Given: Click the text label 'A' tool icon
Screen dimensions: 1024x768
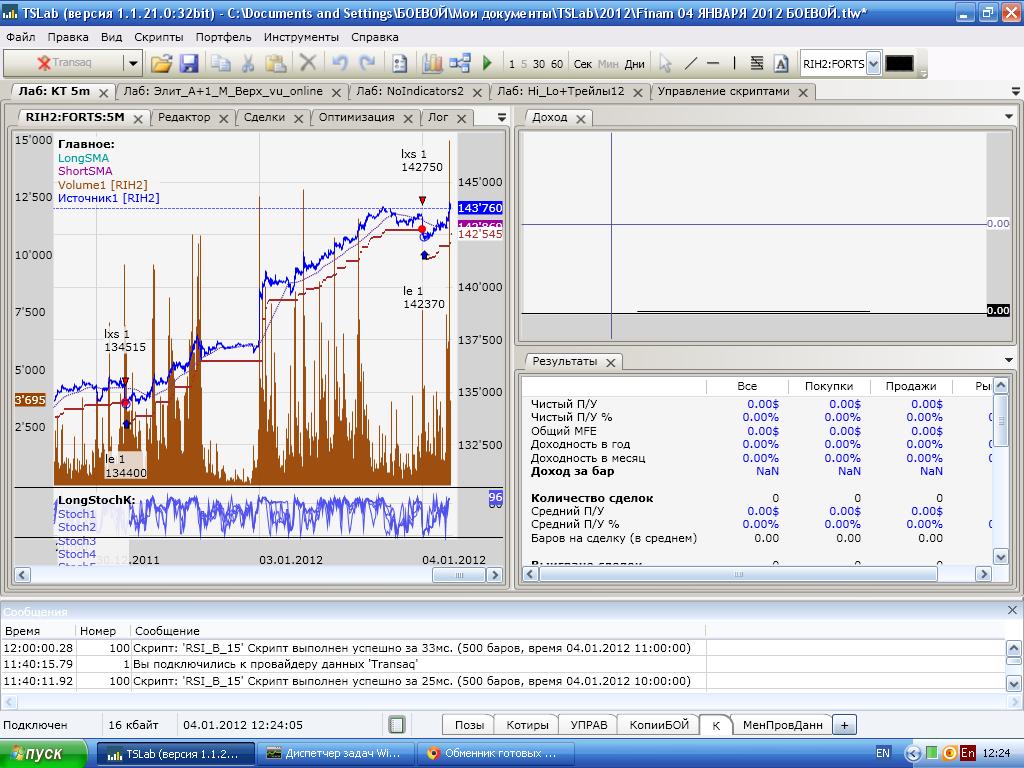Looking at the screenshot, I should [781, 63].
